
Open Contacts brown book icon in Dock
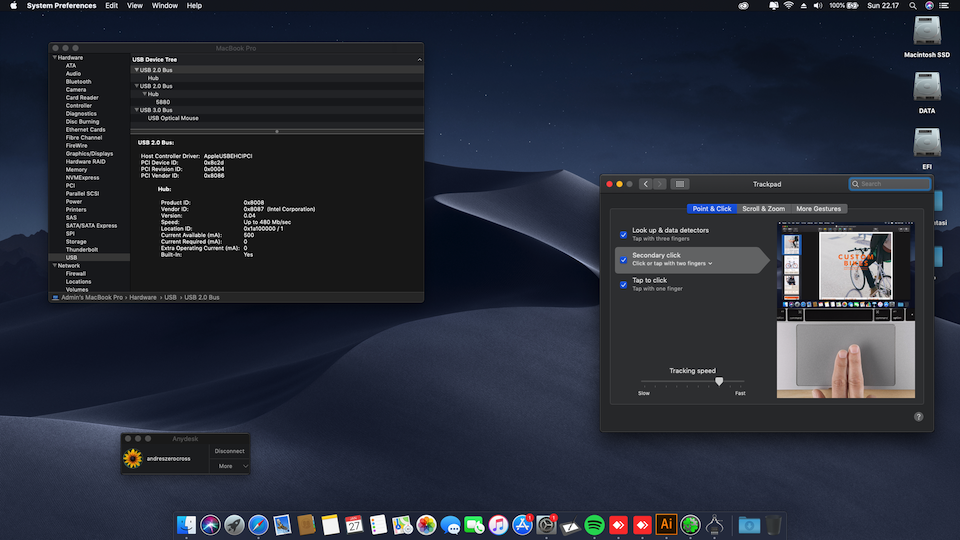tap(306, 525)
